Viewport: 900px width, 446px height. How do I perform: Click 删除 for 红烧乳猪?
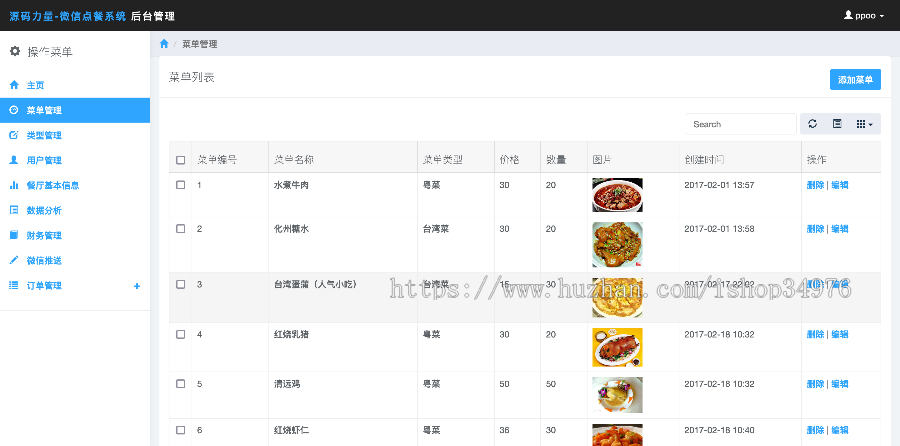815,334
